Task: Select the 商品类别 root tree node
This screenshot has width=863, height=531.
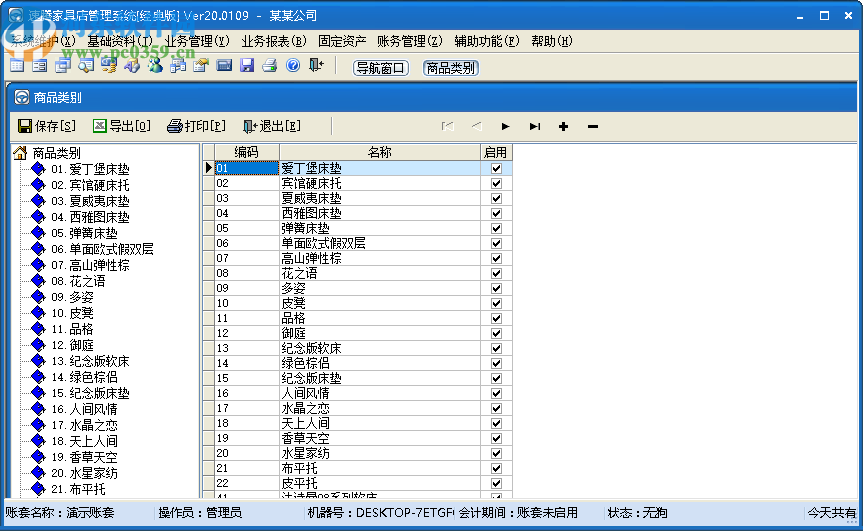Action: tap(57, 153)
